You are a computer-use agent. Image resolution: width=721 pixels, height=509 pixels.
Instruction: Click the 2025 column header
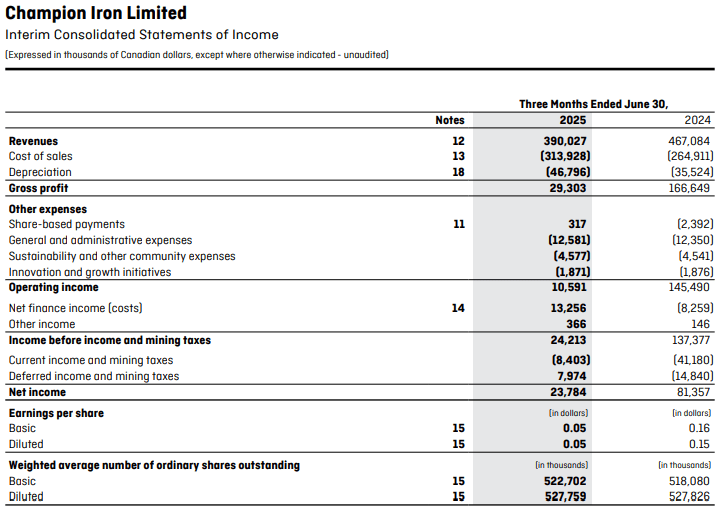[x=567, y=120]
